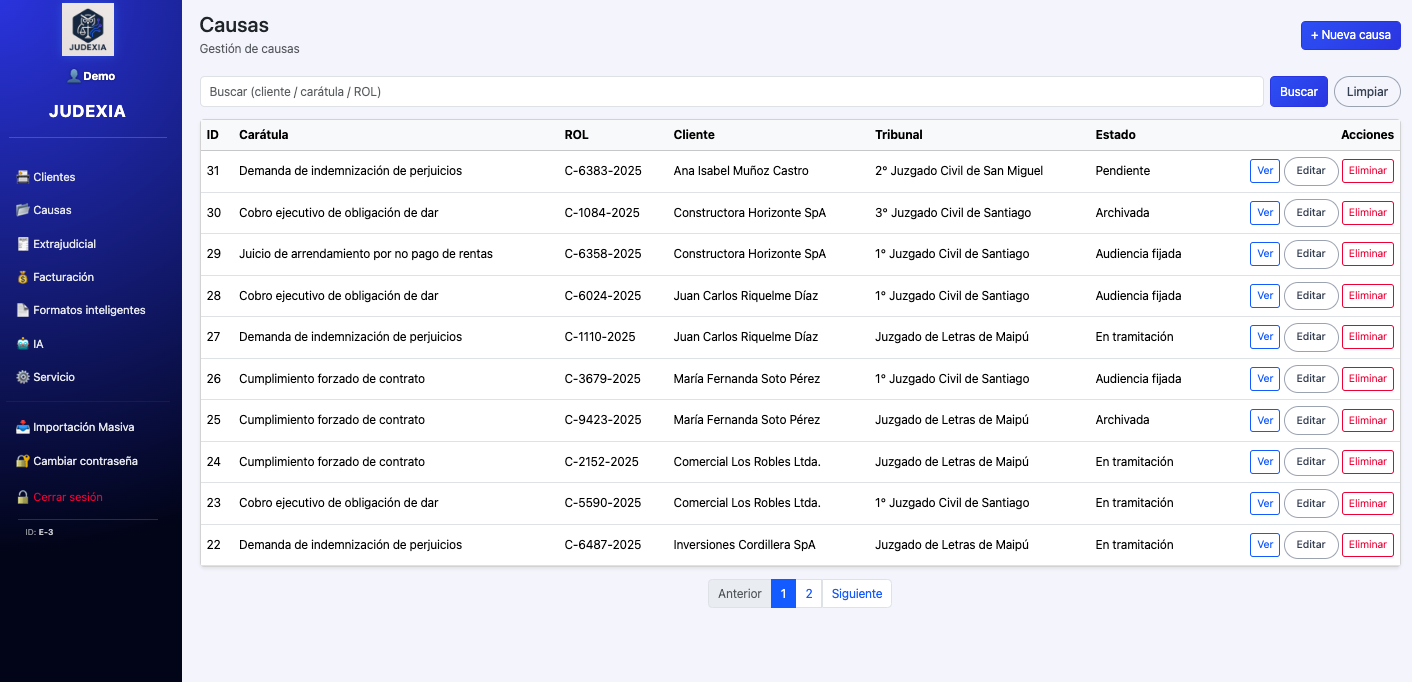1412x682 pixels.
Task: Click the Importación Masiva inbox icon
Action: click(23, 427)
